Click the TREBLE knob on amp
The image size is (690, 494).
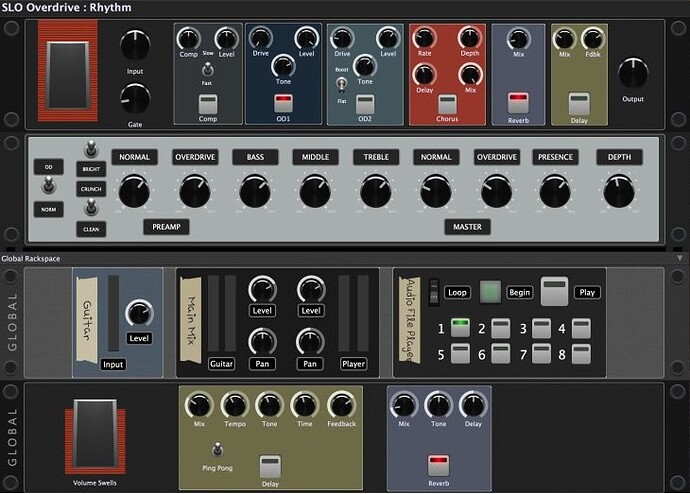point(375,191)
